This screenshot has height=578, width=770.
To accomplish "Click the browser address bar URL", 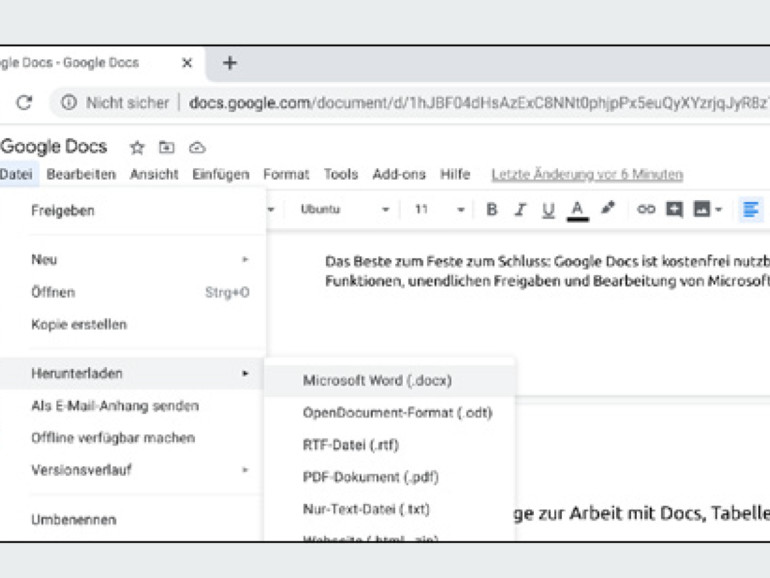I will (x=479, y=103).
